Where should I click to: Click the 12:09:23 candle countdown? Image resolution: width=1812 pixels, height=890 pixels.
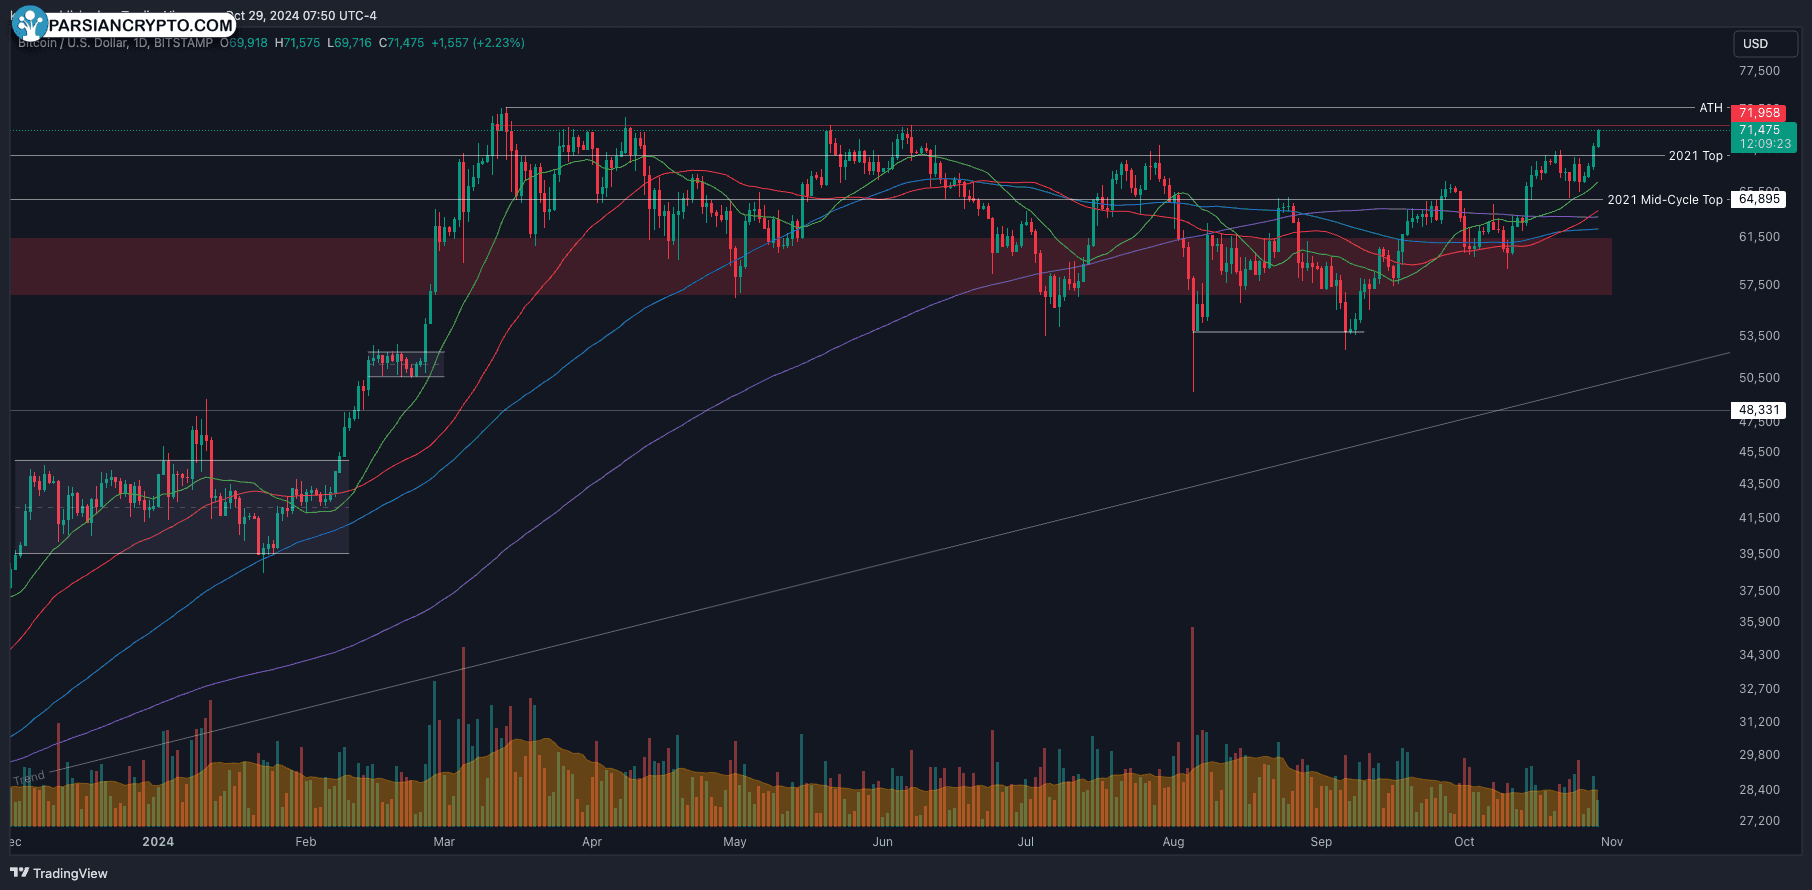[1764, 144]
